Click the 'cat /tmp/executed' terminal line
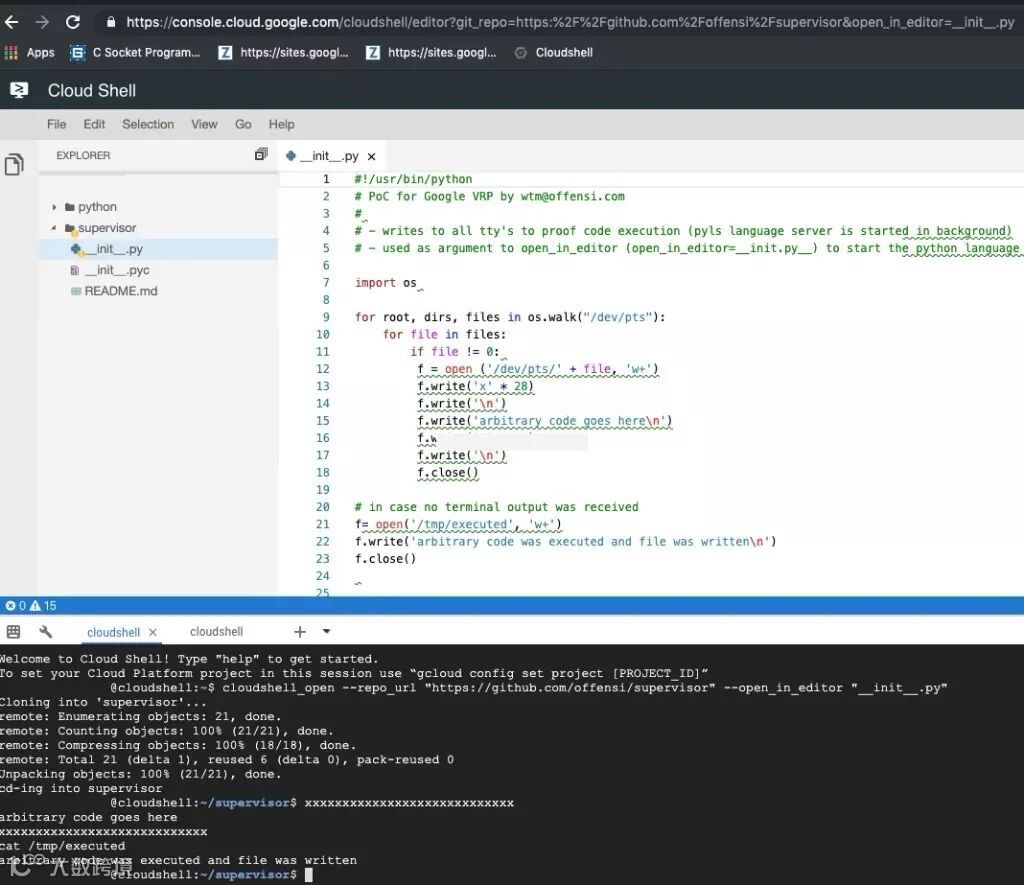This screenshot has height=885, width=1024. [x=63, y=846]
